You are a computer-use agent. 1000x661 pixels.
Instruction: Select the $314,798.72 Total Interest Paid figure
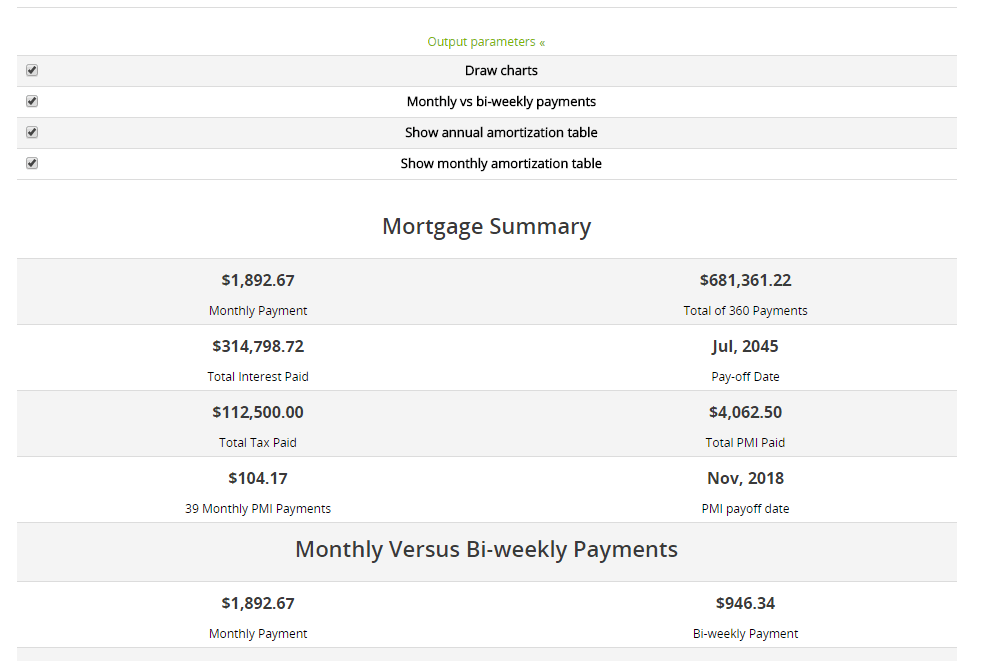[x=258, y=346]
